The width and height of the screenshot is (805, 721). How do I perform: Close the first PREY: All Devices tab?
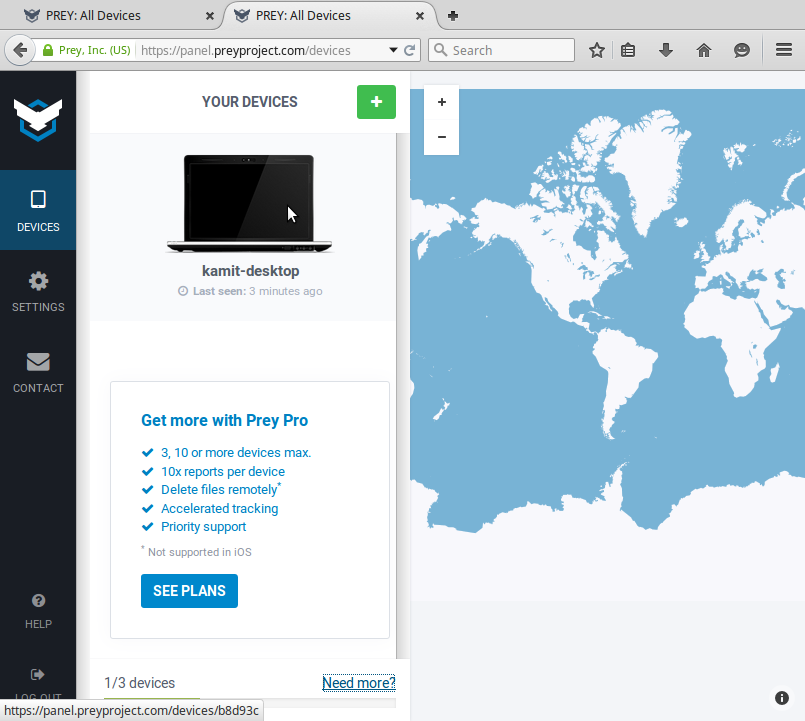point(210,16)
